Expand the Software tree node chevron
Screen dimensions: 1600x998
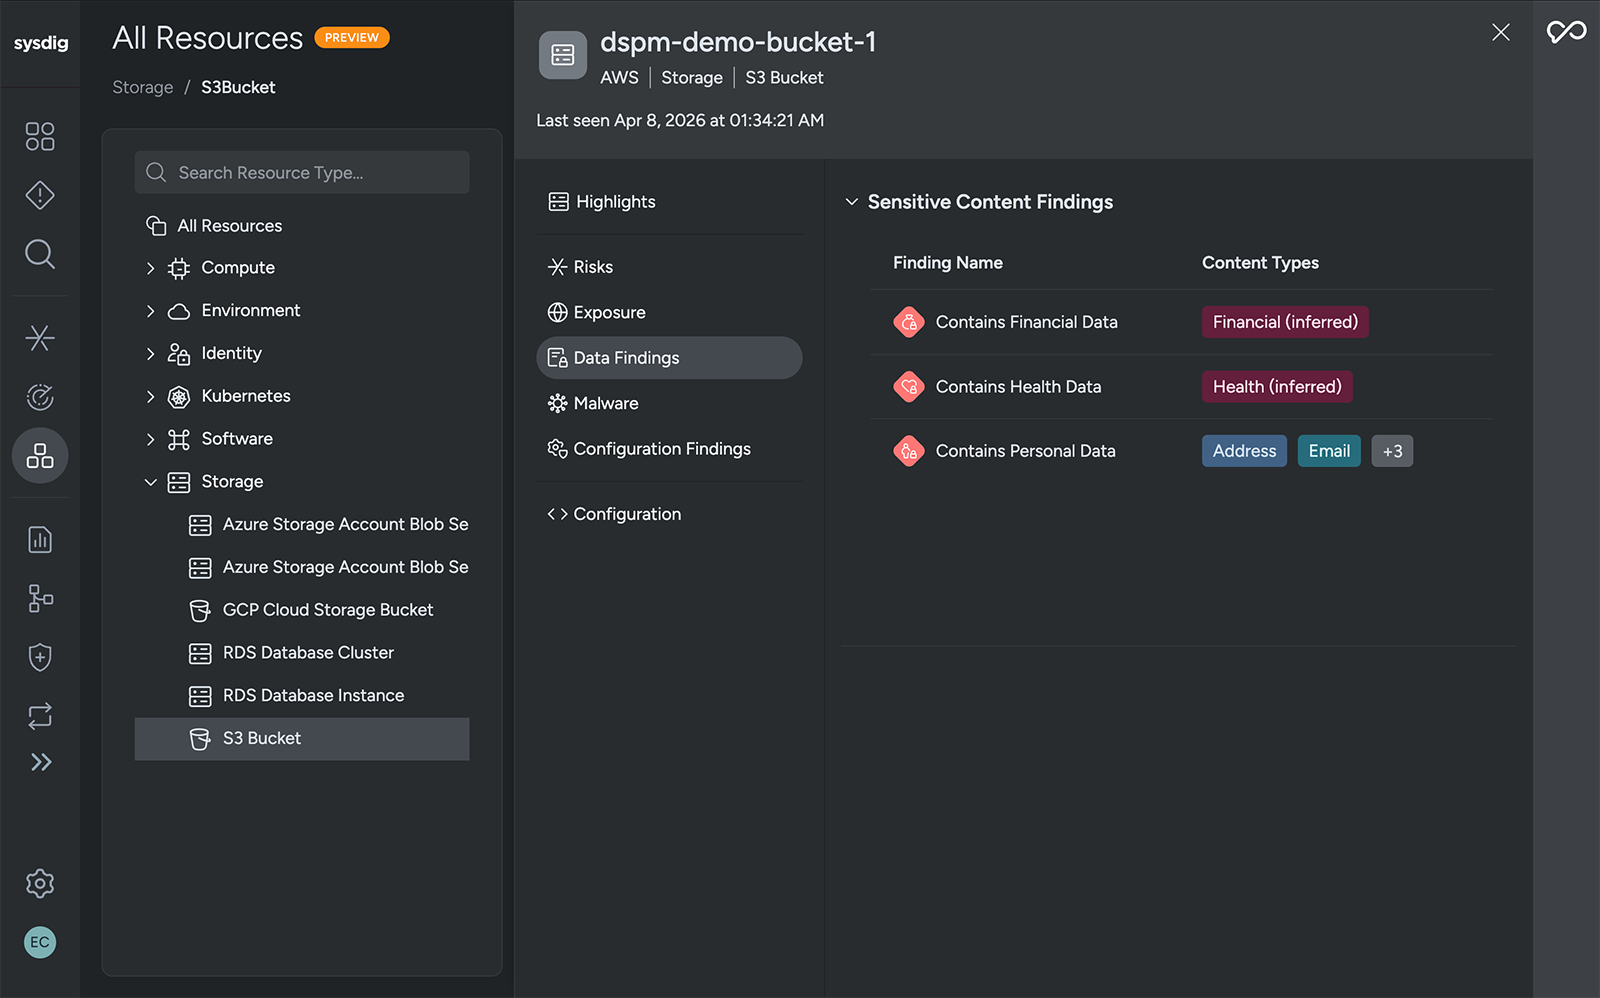[151, 439]
